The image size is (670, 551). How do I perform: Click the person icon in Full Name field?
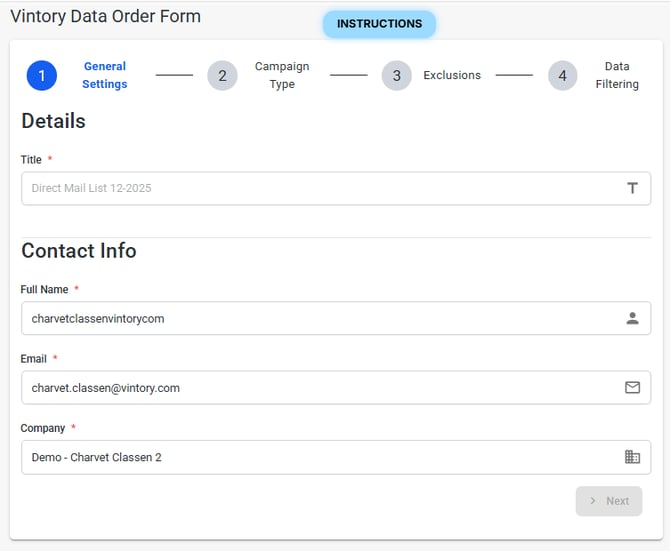point(632,318)
